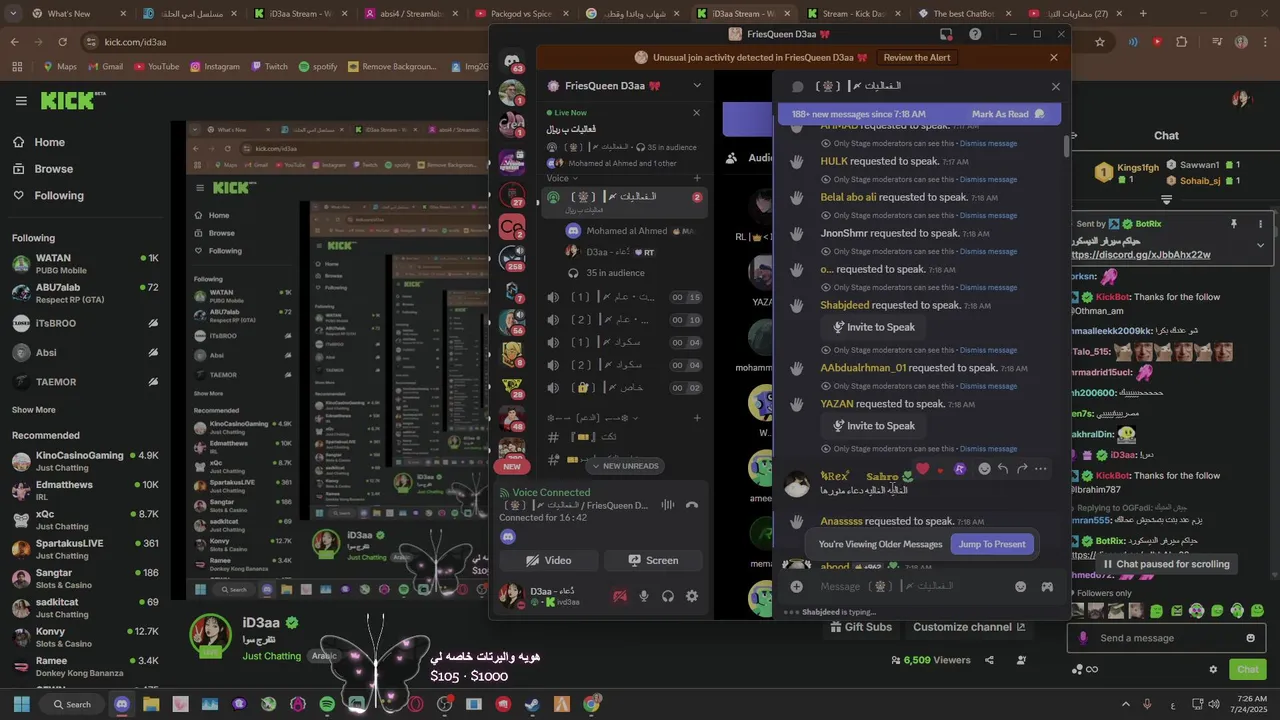Click NEW UNREADS jump pill
The width and height of the screenshot is (1280, 720).
pos(625,466)
